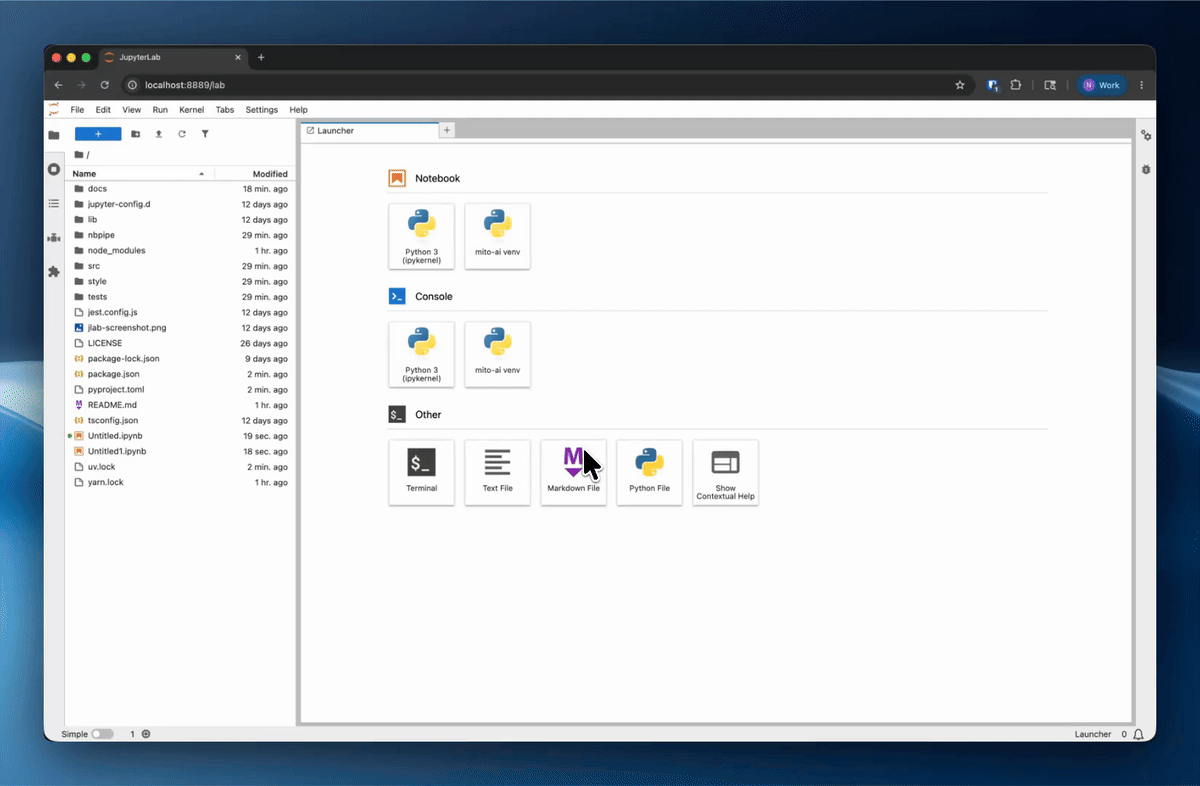Select yarn.lock file

coord(180,482)
